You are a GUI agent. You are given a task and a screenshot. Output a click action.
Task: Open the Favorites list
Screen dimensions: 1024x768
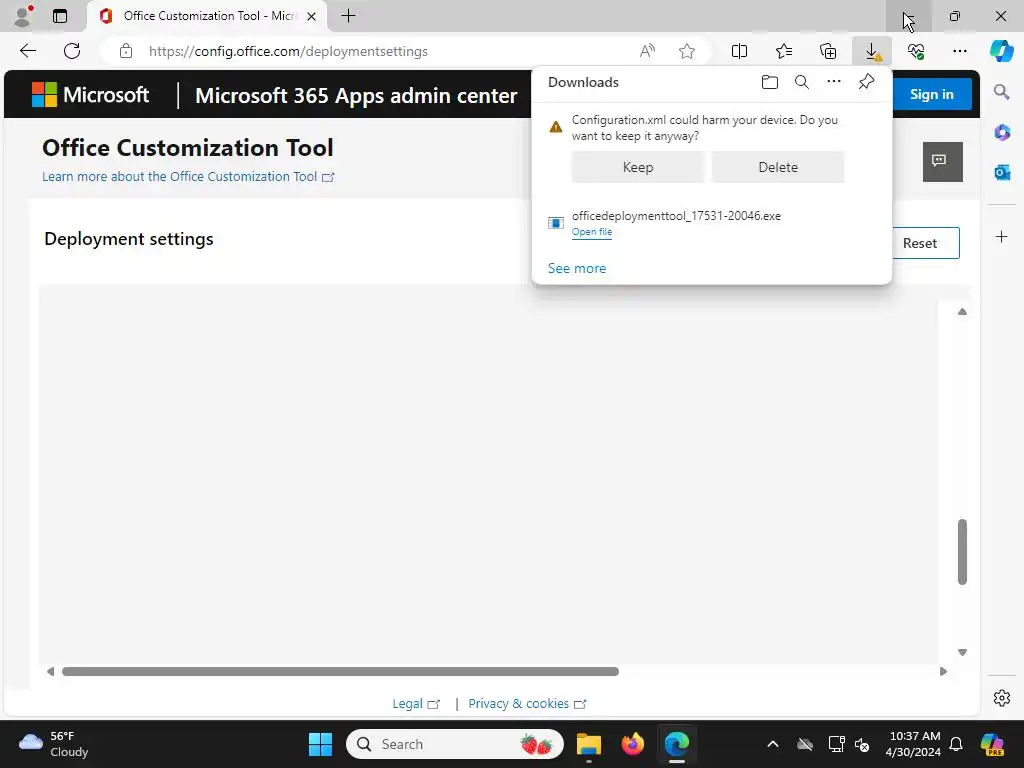point(784,51)
